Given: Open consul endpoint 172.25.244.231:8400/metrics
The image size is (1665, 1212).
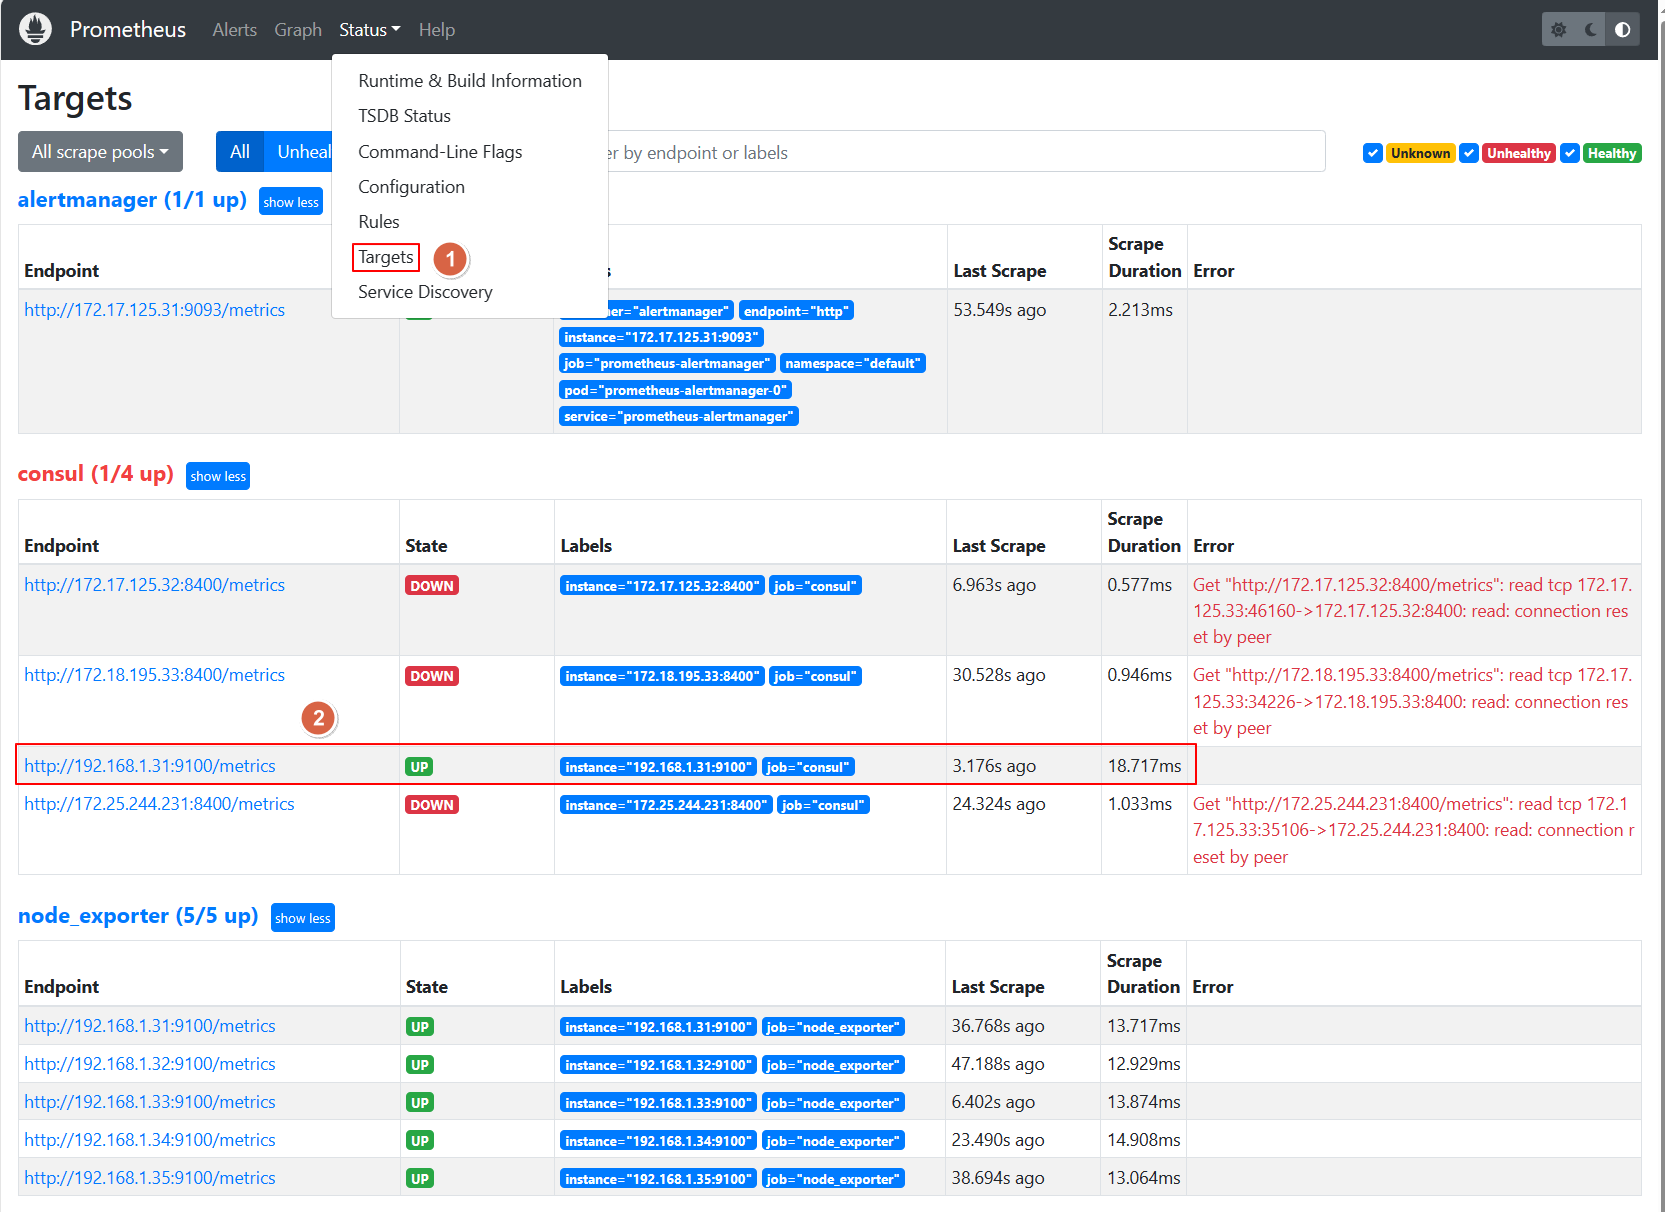Looking at the screenshot, I should (160, 804).
